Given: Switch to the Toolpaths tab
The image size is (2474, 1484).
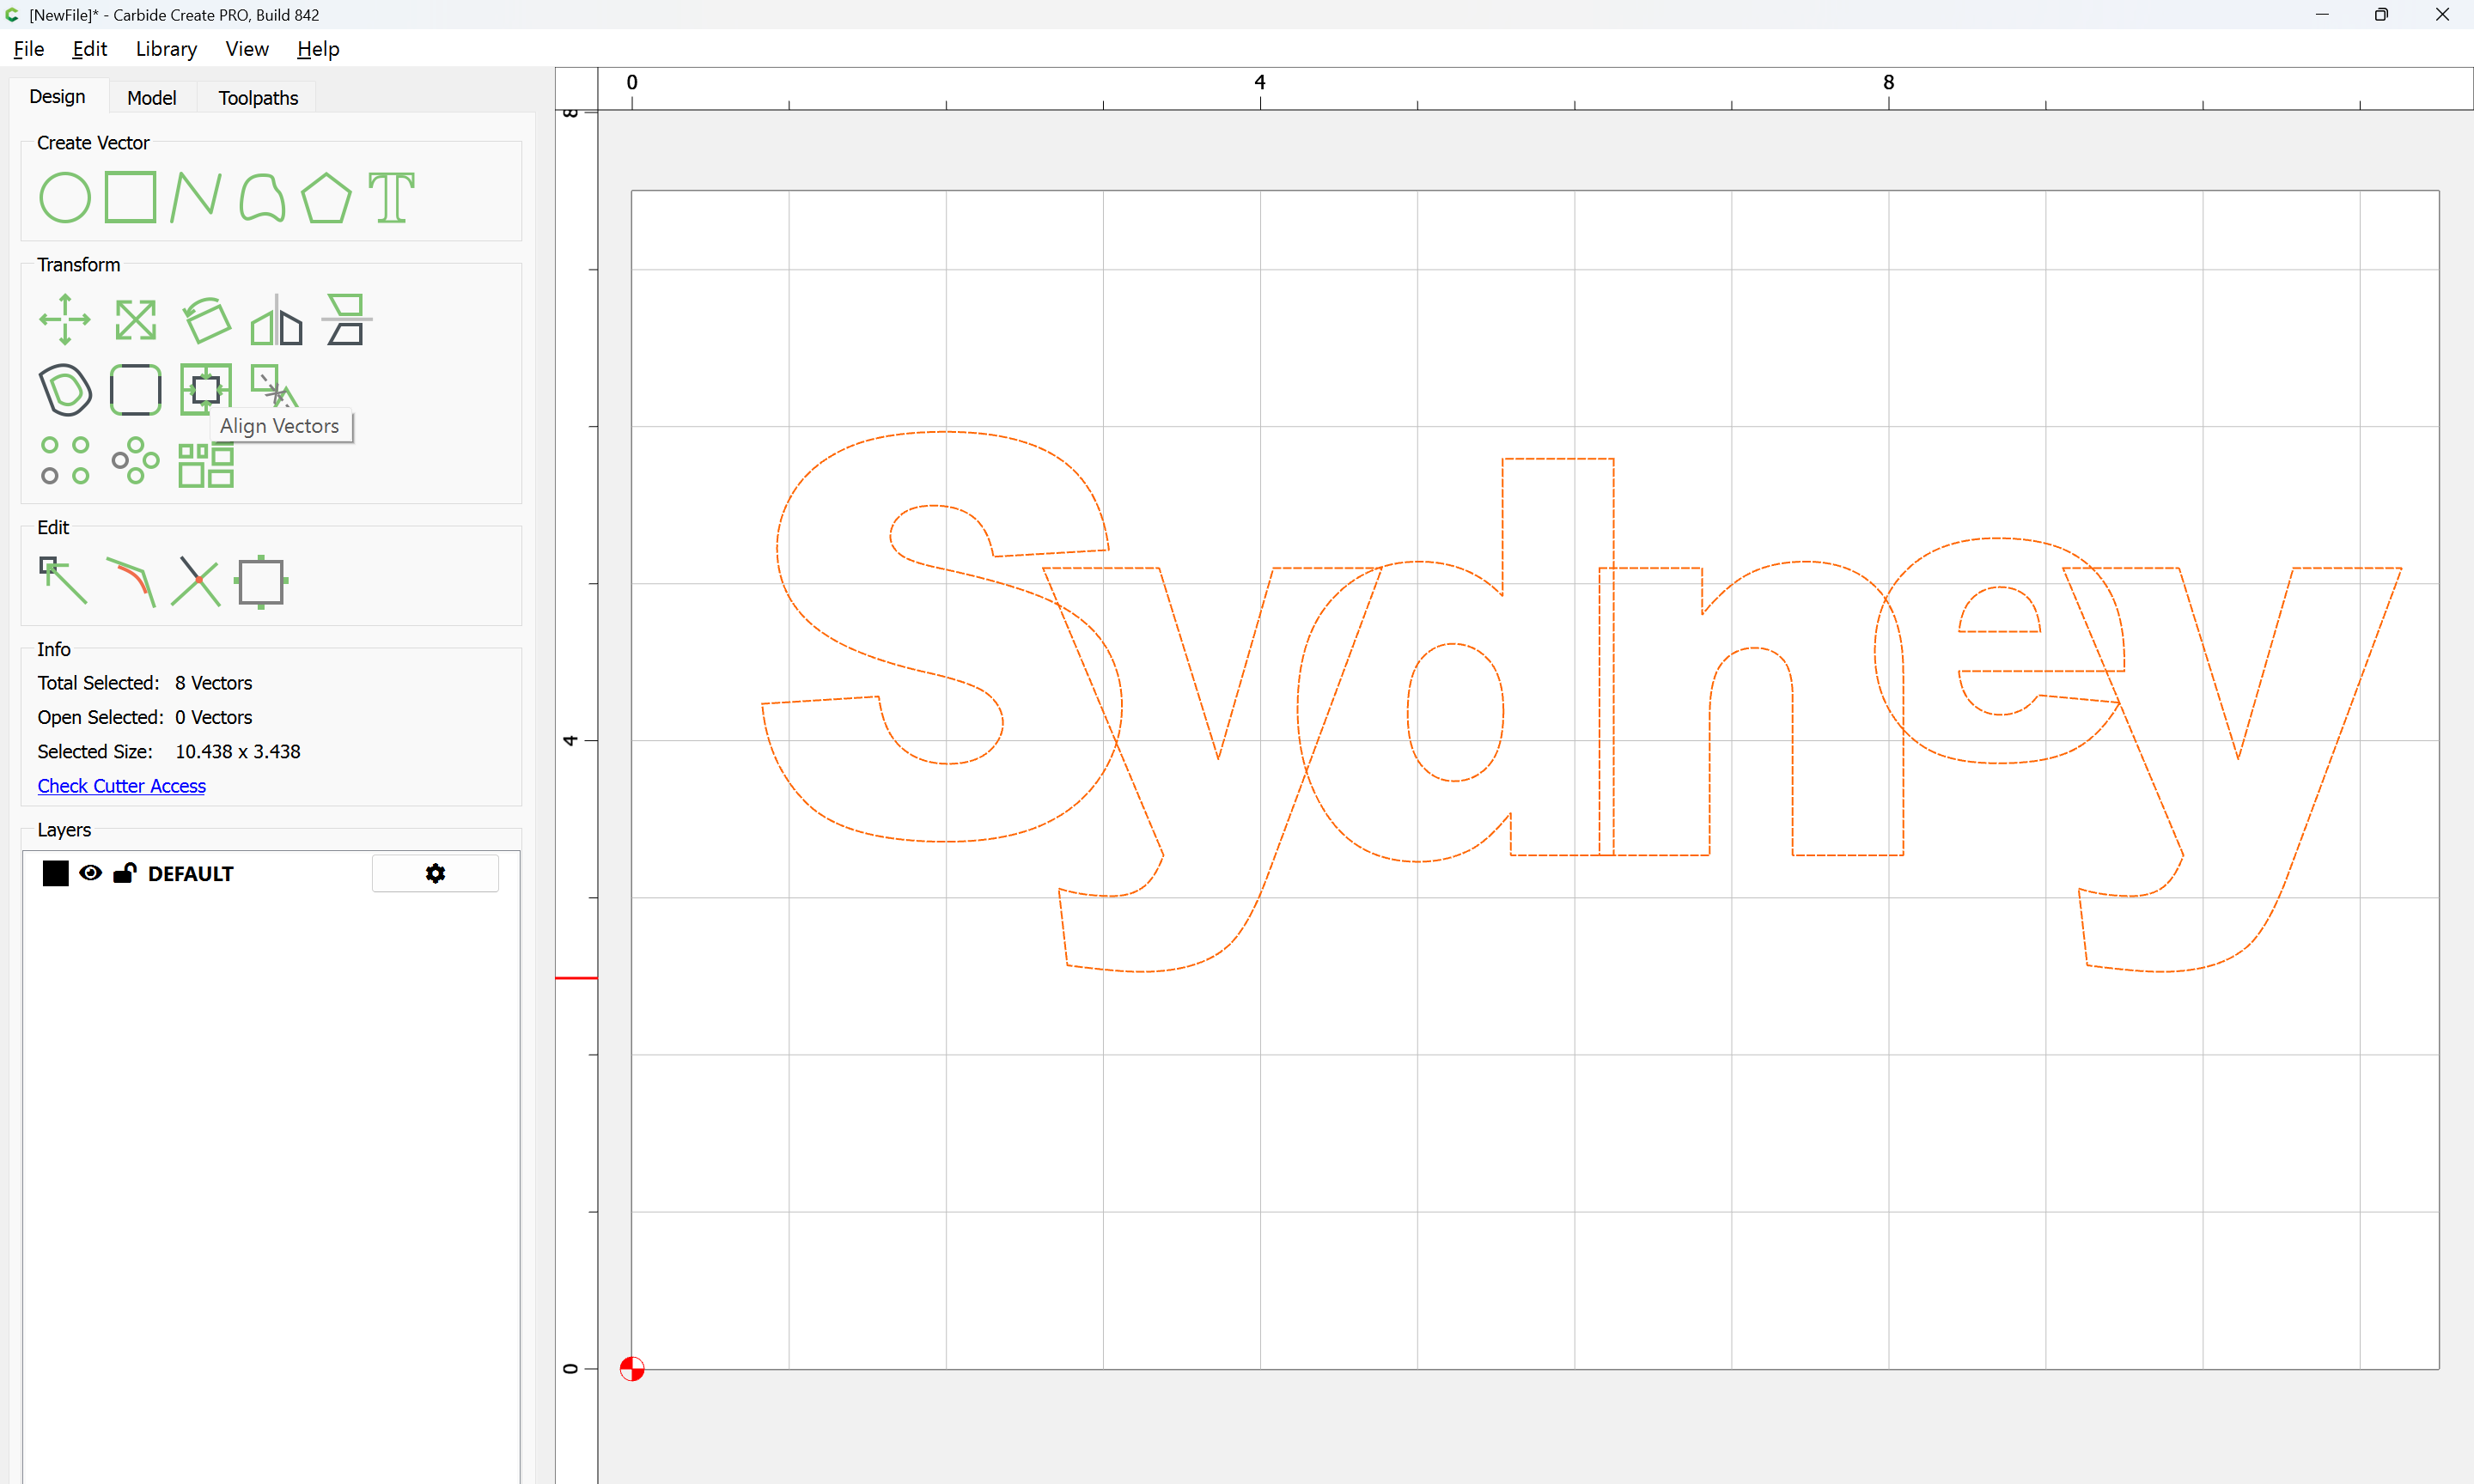Looking at the screenshot, I should 258,98.
